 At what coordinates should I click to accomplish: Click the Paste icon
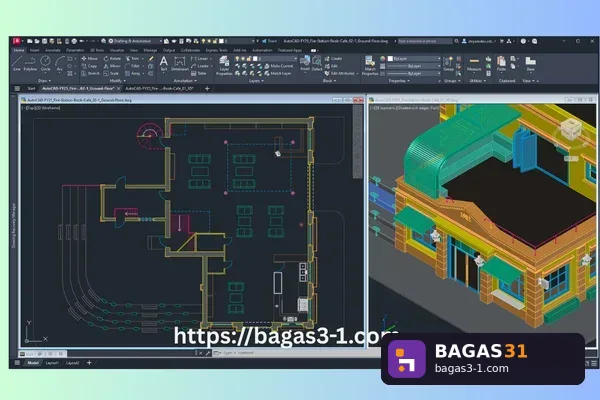[x=501, y=64]
